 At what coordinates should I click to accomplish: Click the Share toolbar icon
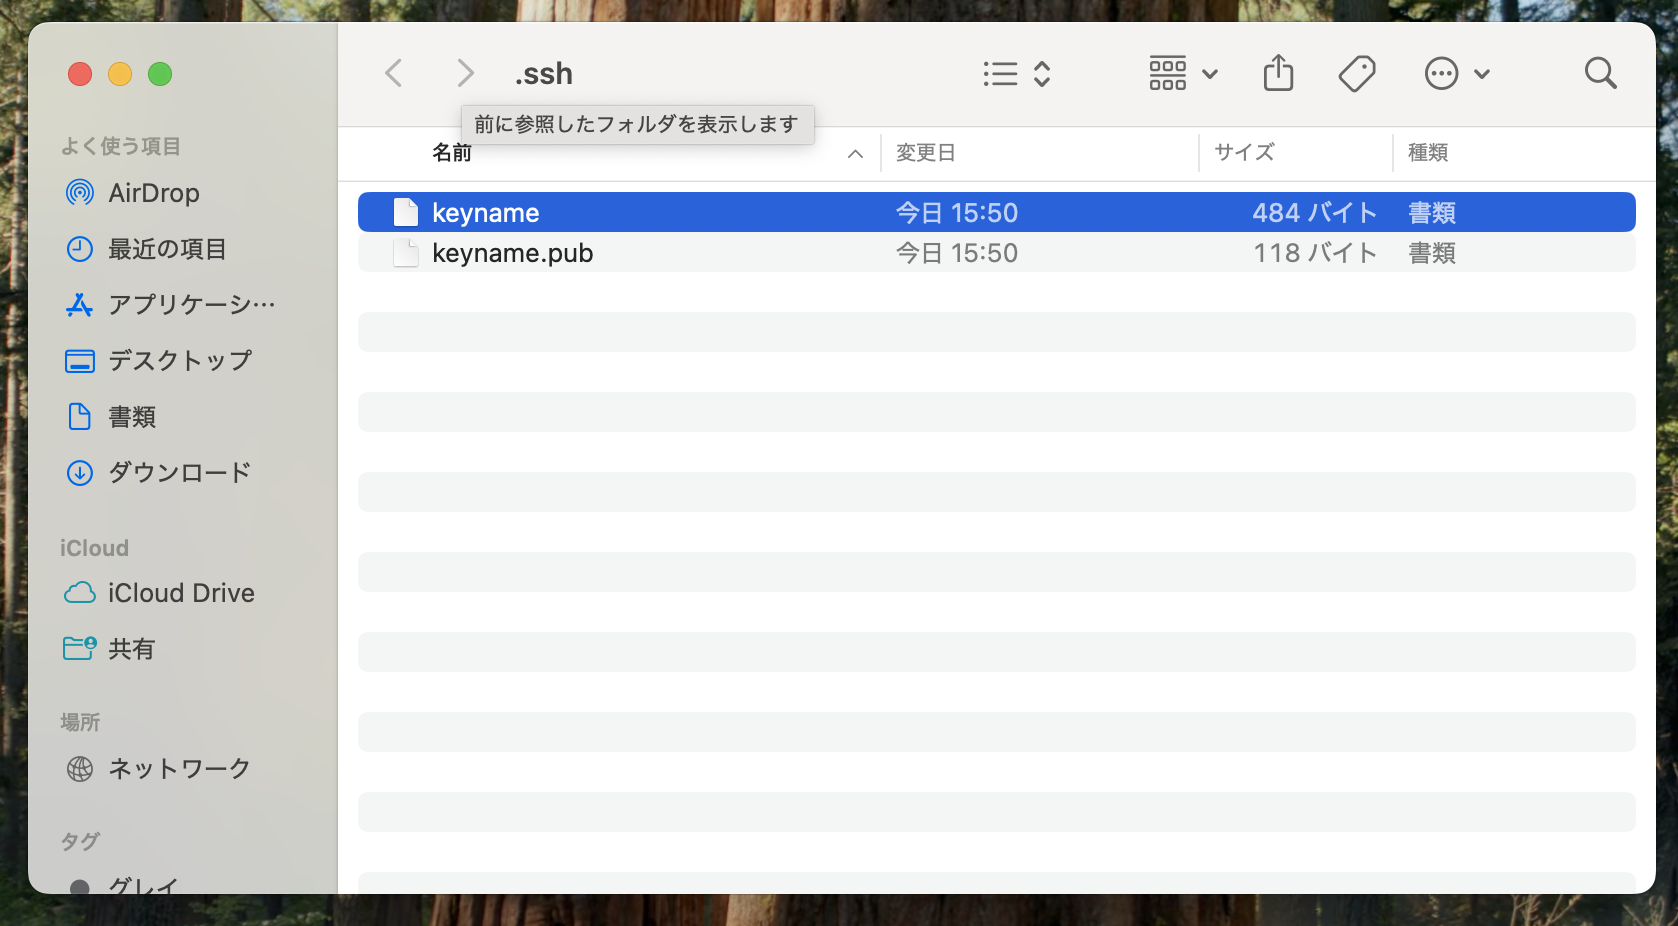click(1278, 73)
